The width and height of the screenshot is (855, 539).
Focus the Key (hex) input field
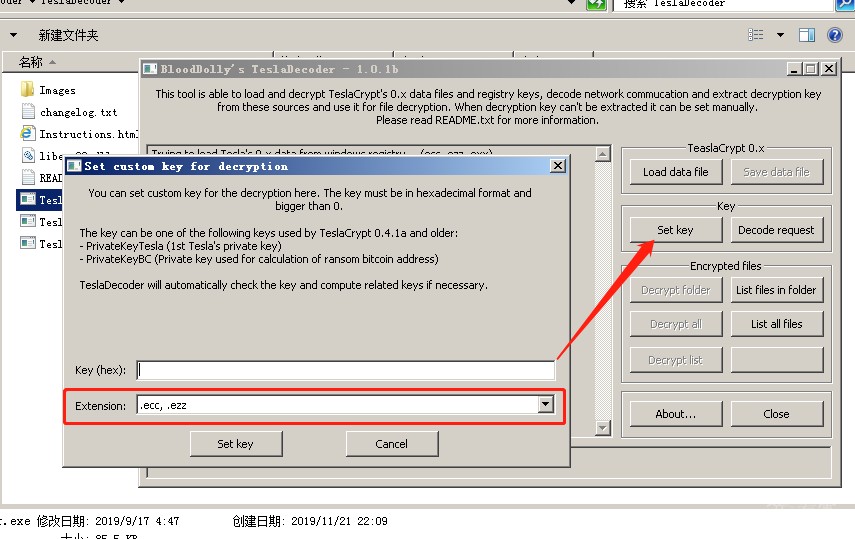346,370
